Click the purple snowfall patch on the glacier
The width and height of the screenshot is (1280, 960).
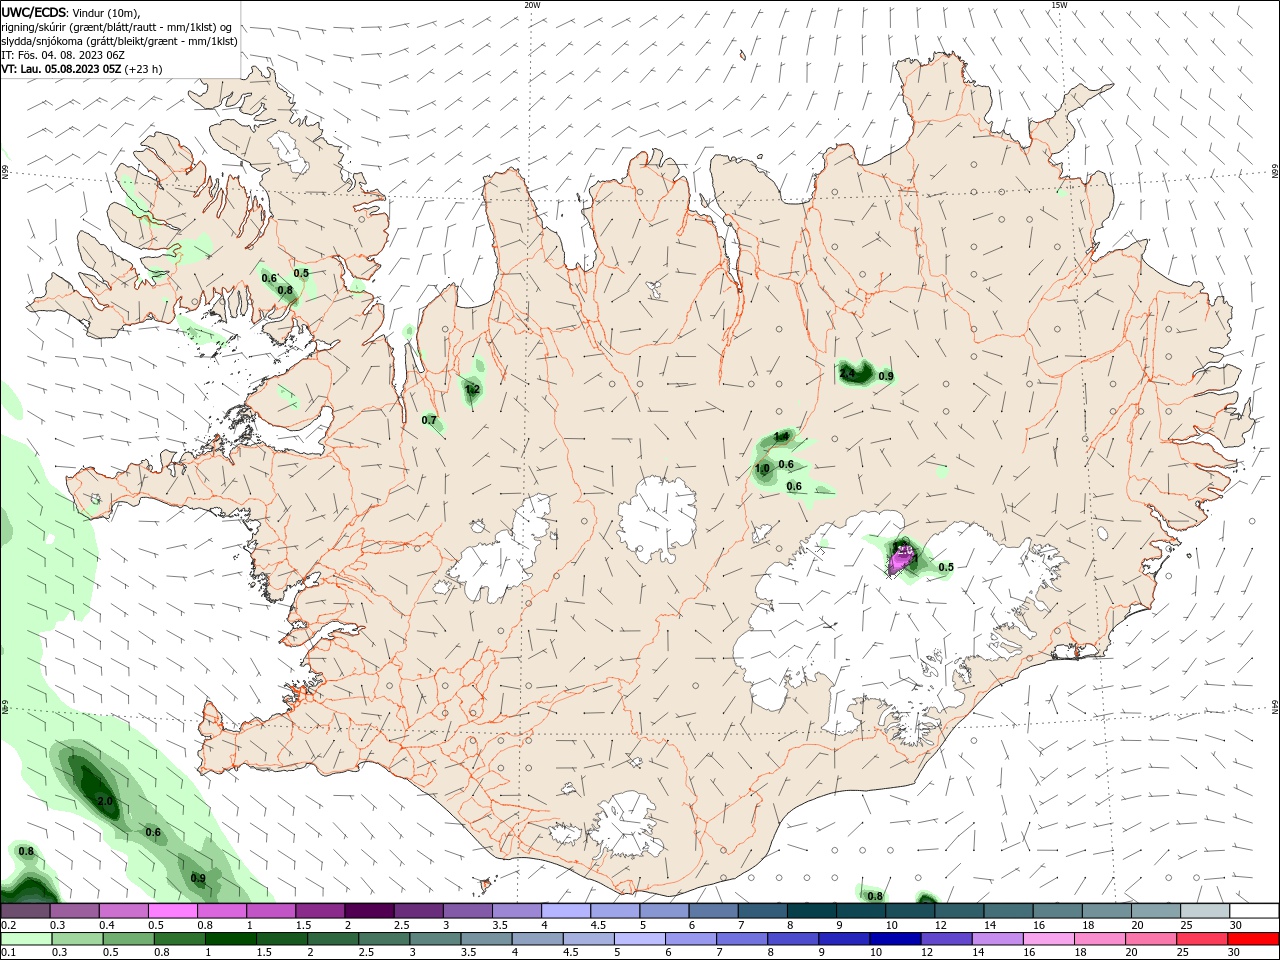(902, 562)
